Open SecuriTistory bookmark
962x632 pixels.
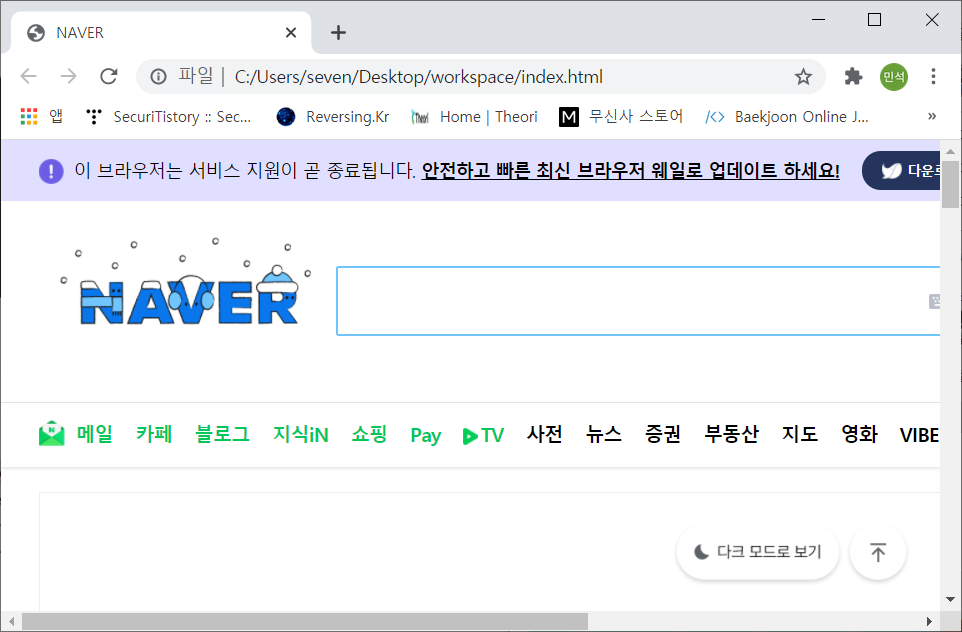point(169,117)
